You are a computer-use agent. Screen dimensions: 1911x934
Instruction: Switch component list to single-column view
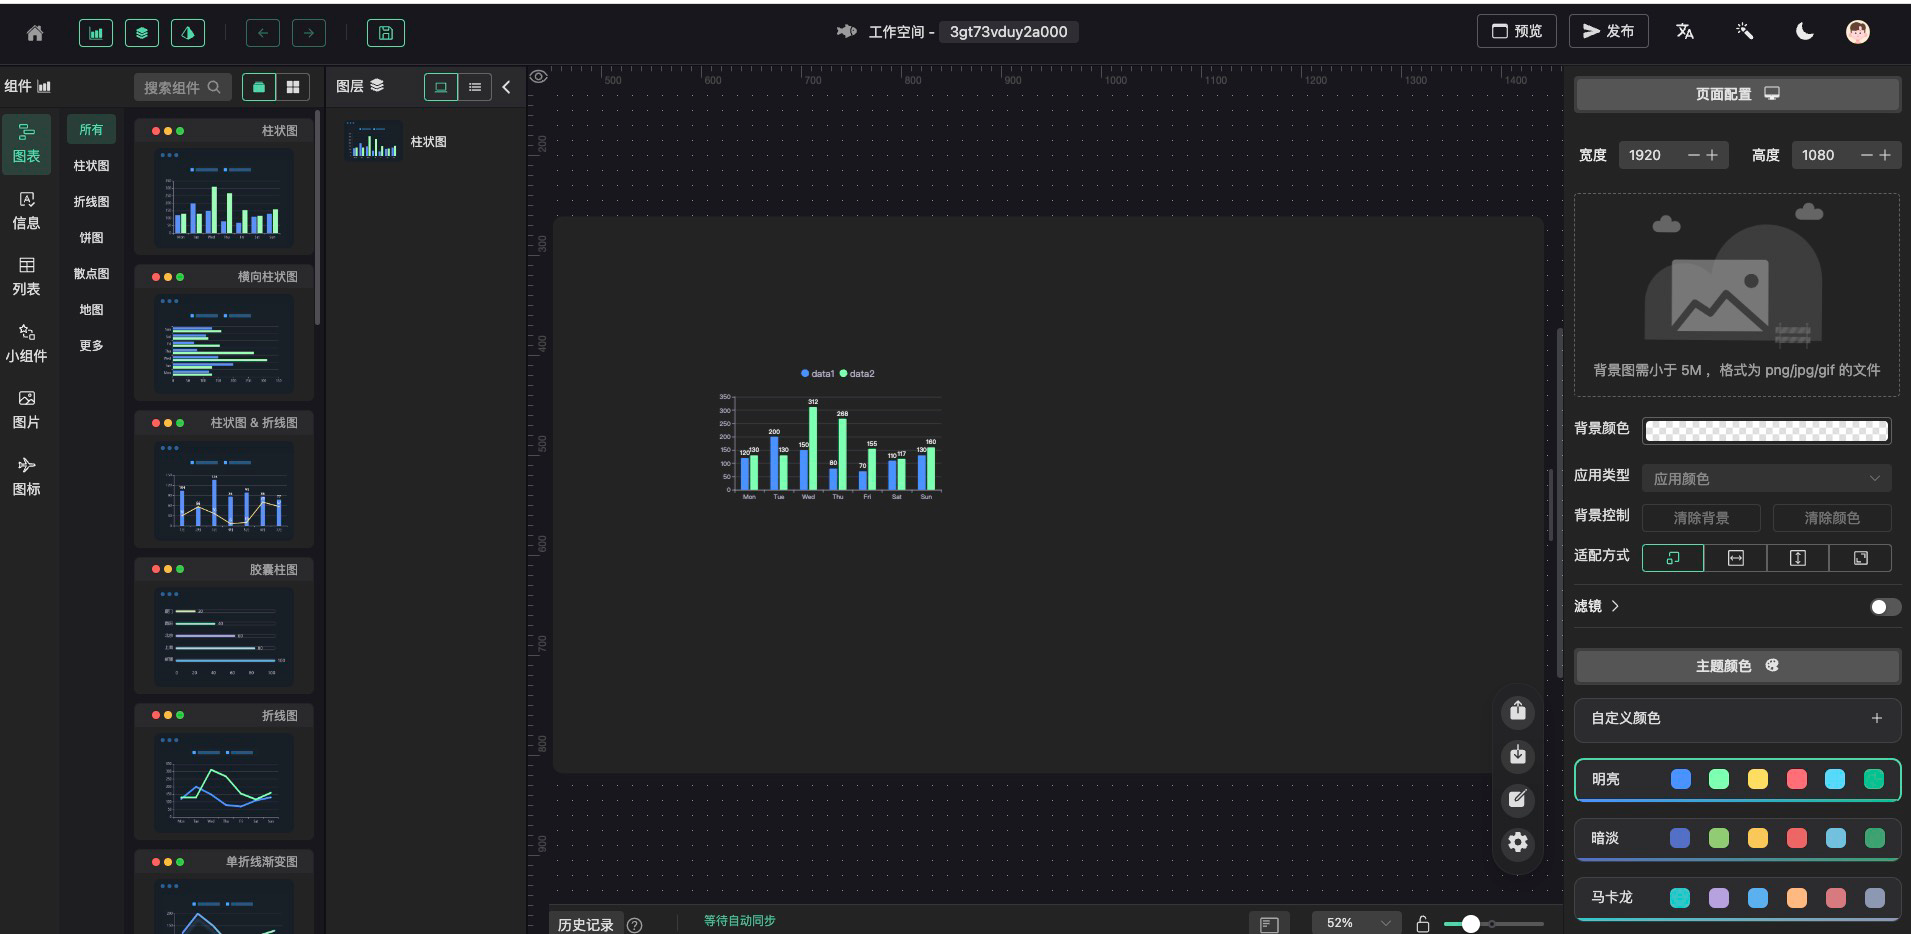(x=259, y=87)
